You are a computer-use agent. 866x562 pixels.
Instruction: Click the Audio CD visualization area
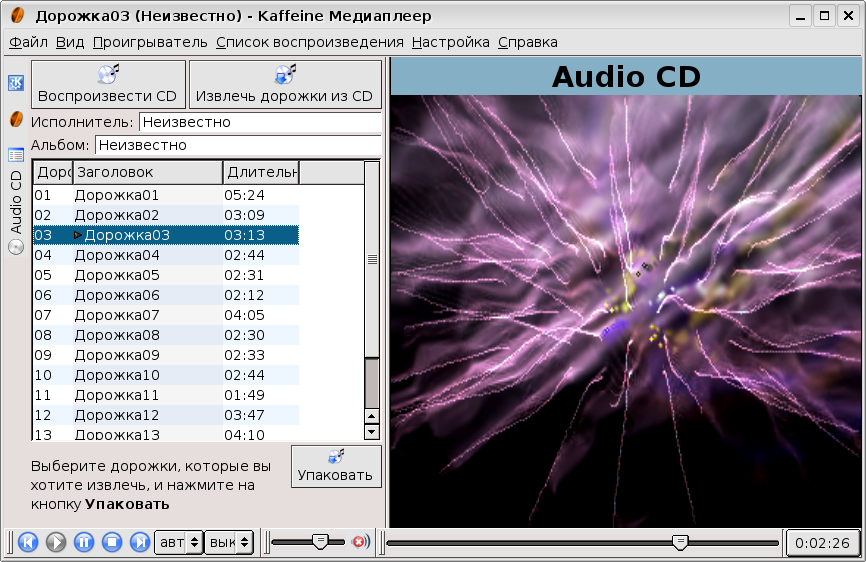tap(626, 311)
